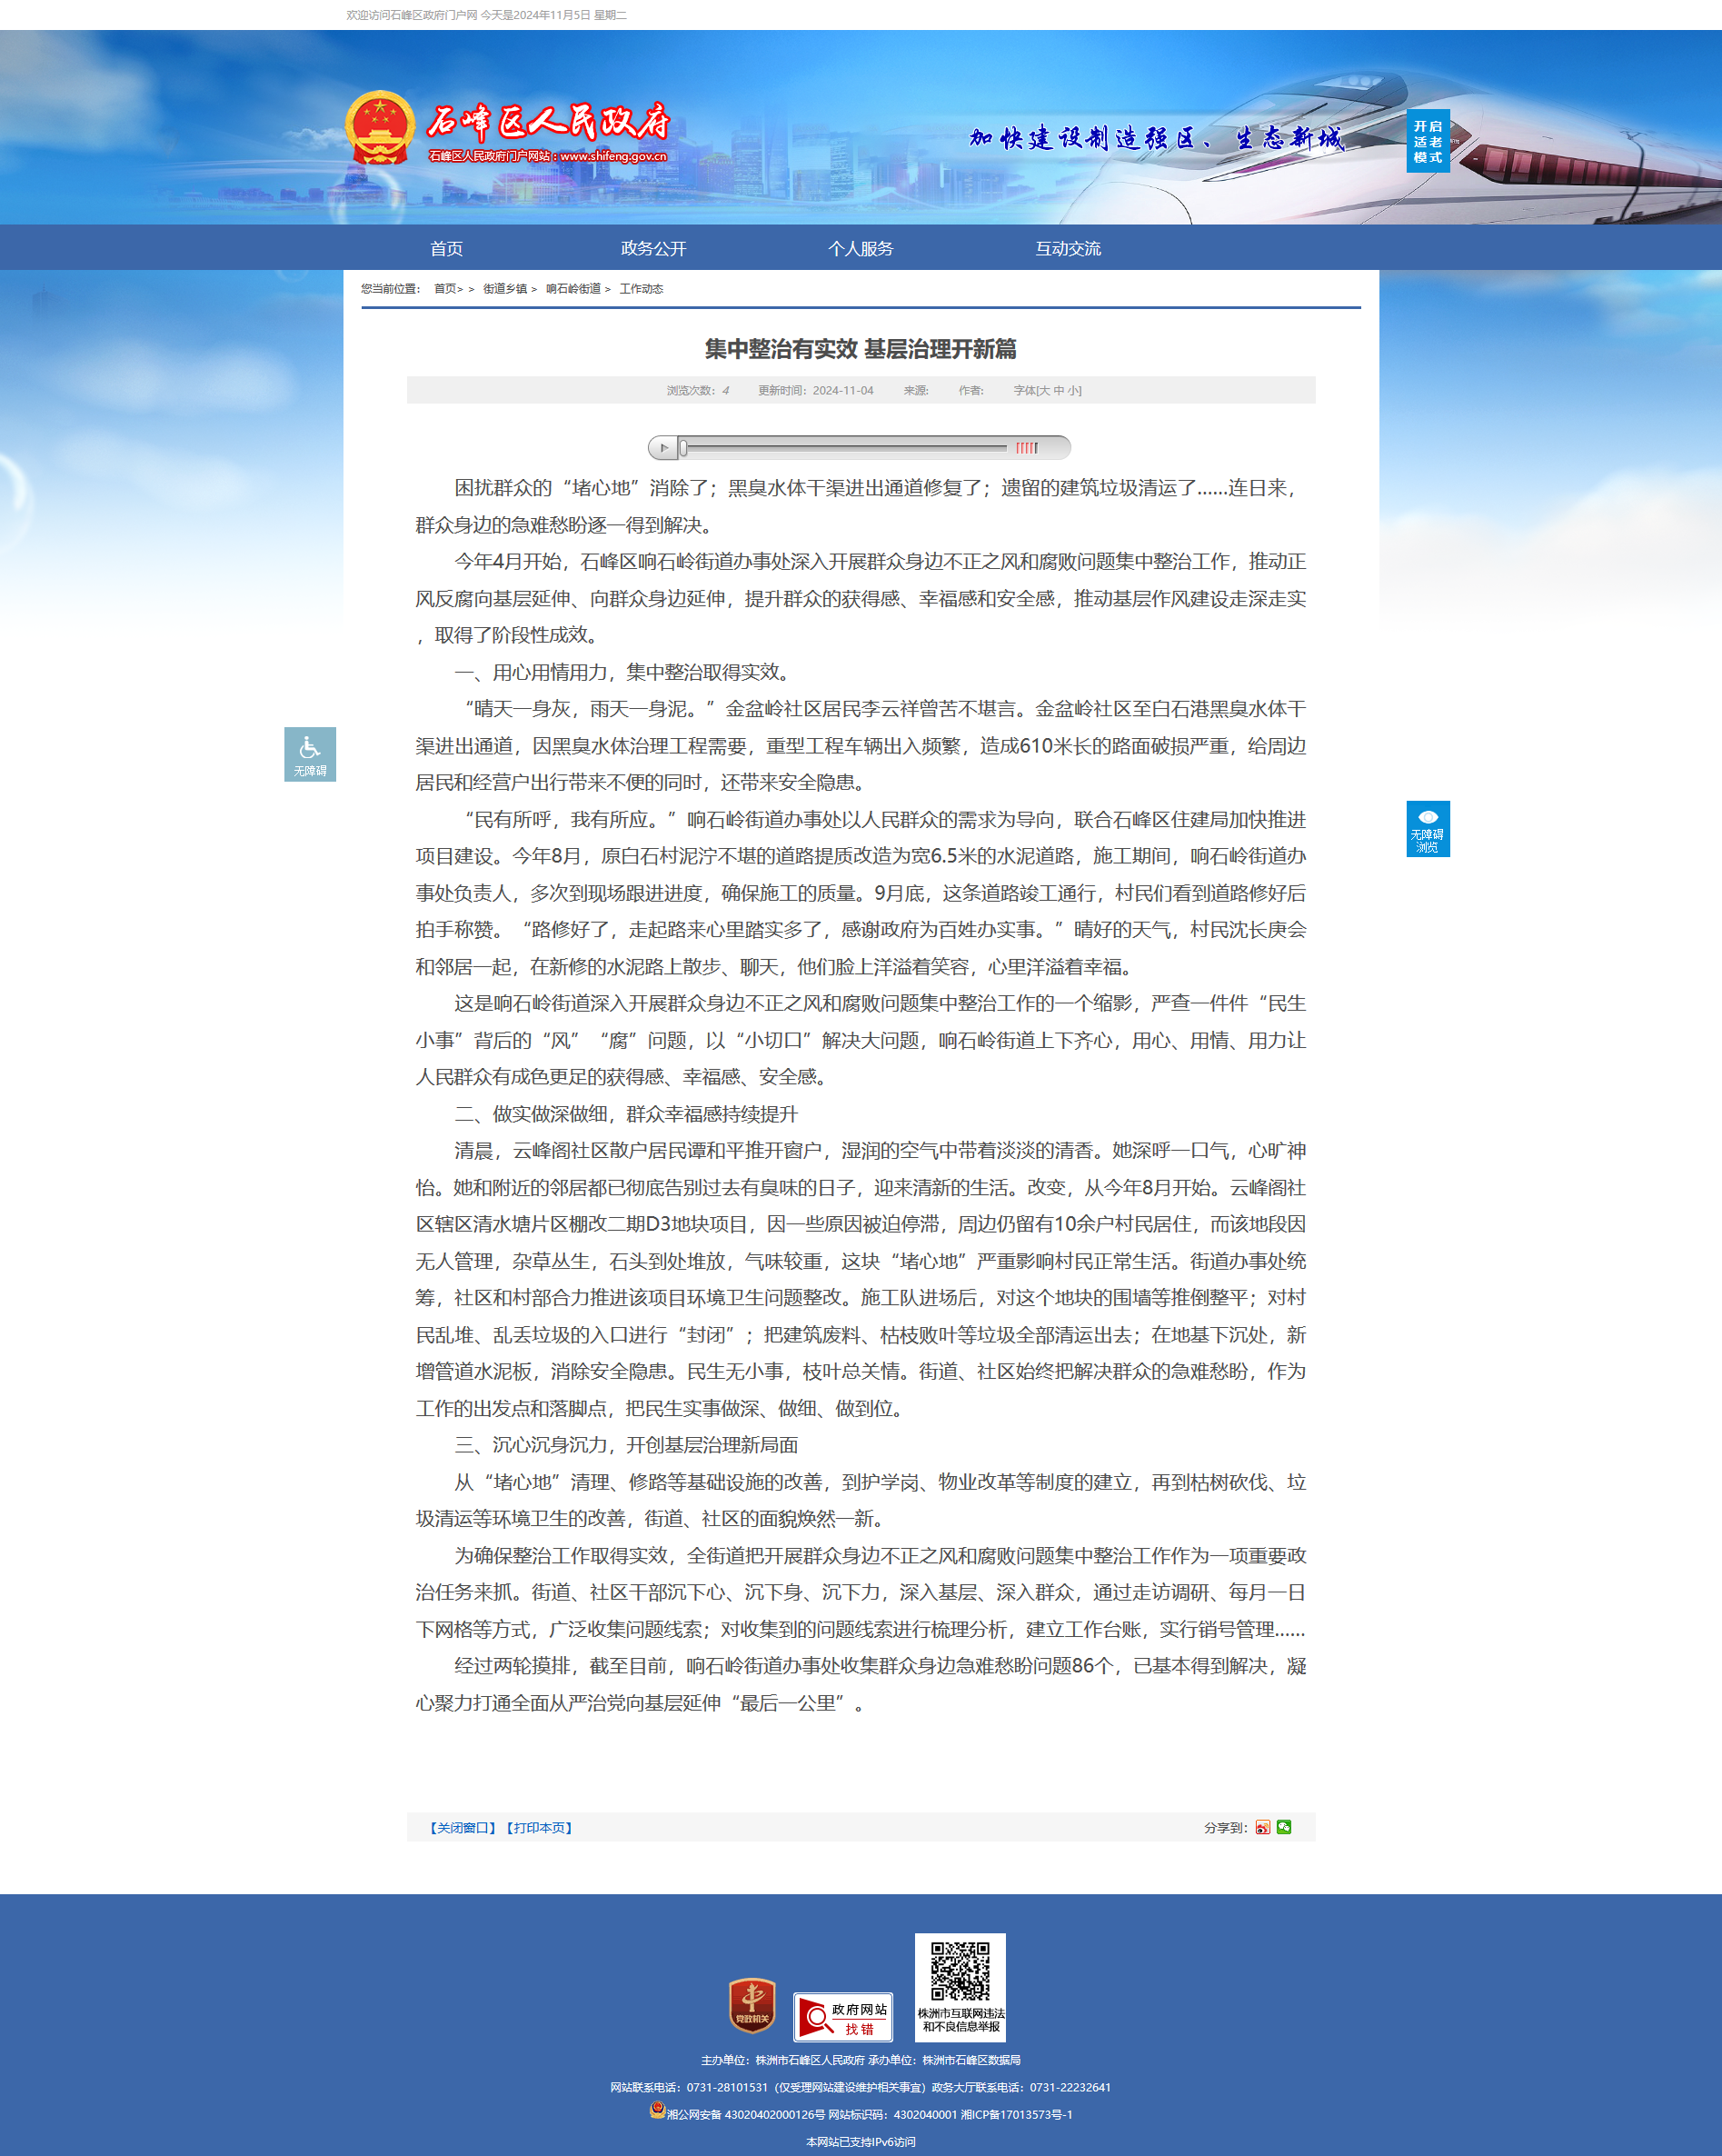The height and width of the screenshot is (2156, 1722).
Task: Click the police badge 湘公网安备 icon
Action: (x=657, y=2109)
